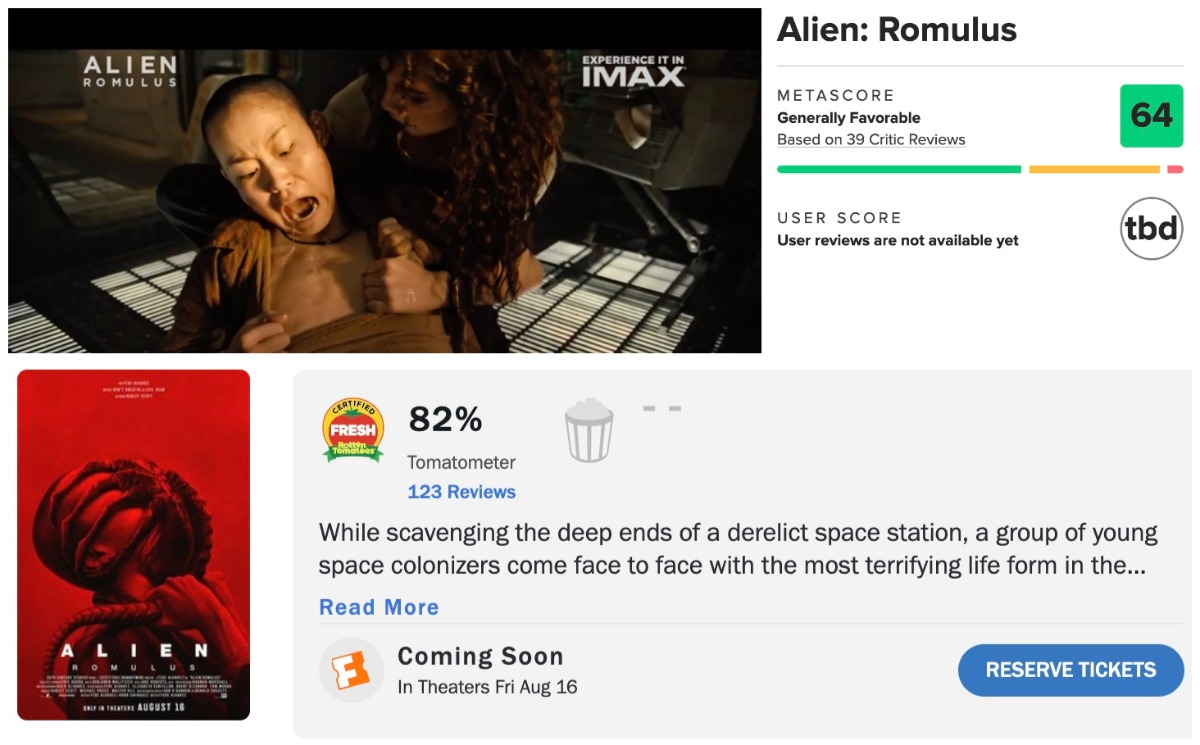Open the Based on 39 Critic Reviews link
Viewport: 1200px width, 745px height.
tap(871, 140)
